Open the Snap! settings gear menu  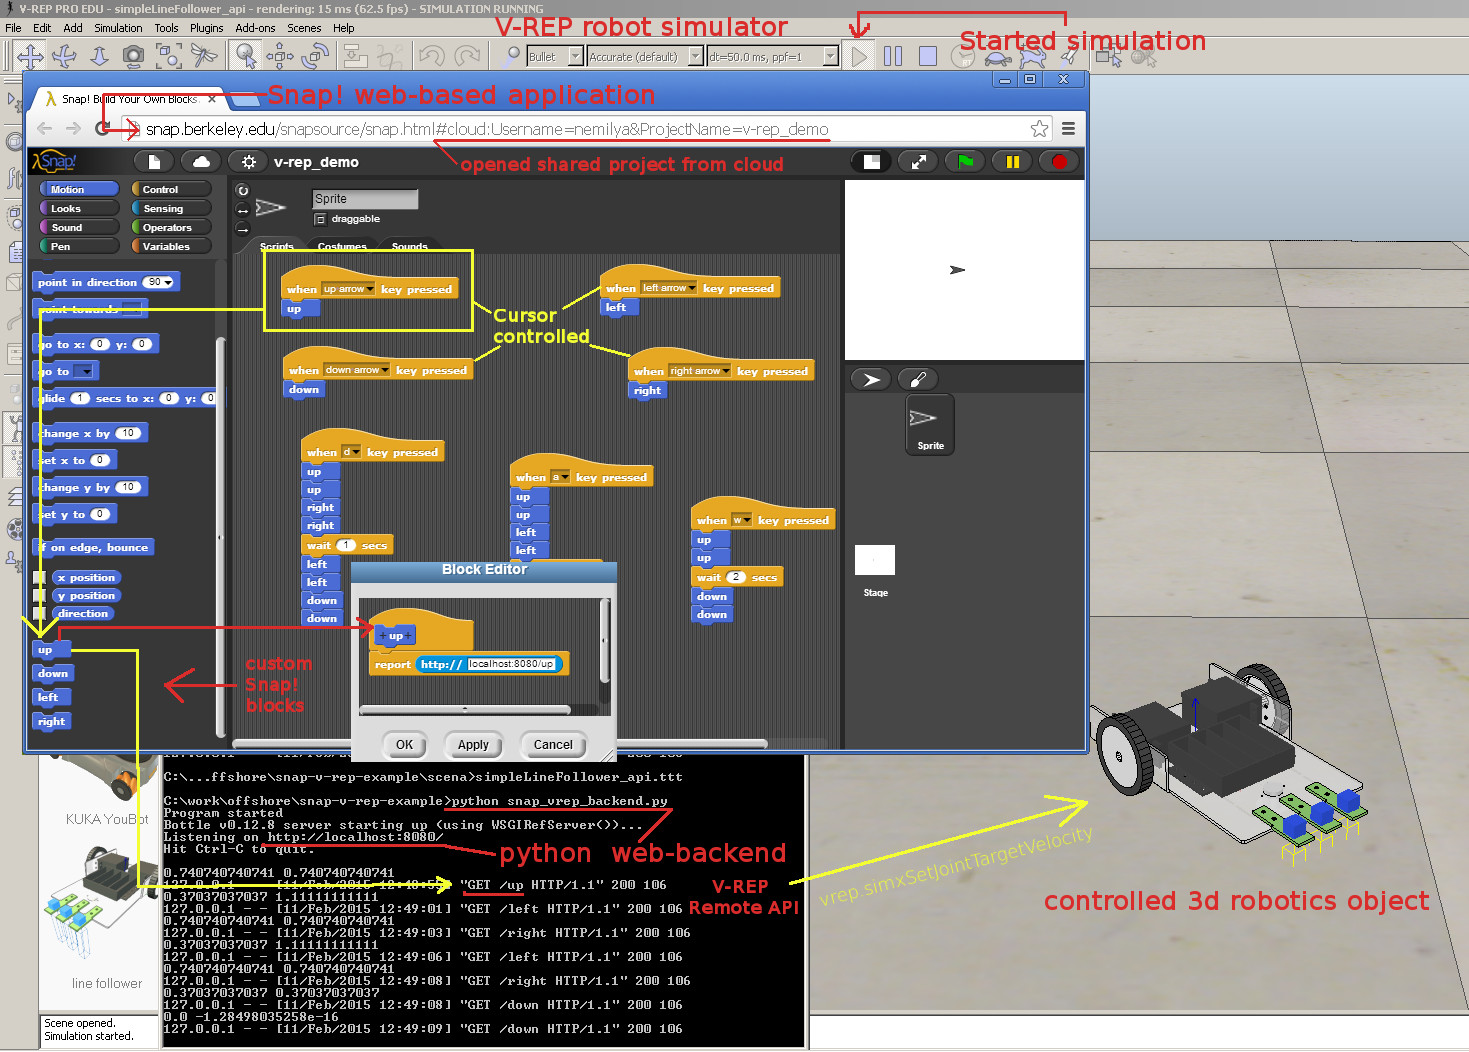pyautogui.click(x=249, y=161)
